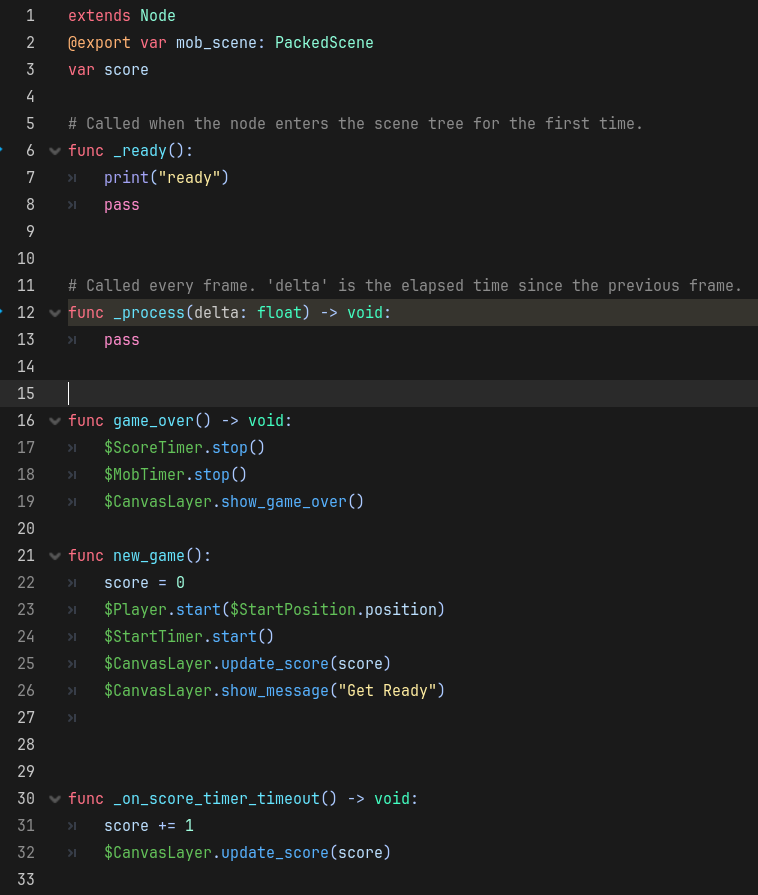Image resolution: width=758 pixels, height=895 pixels.
Task: Click 'score' in the var declaration on line 3
Action: tap(126, 70)
